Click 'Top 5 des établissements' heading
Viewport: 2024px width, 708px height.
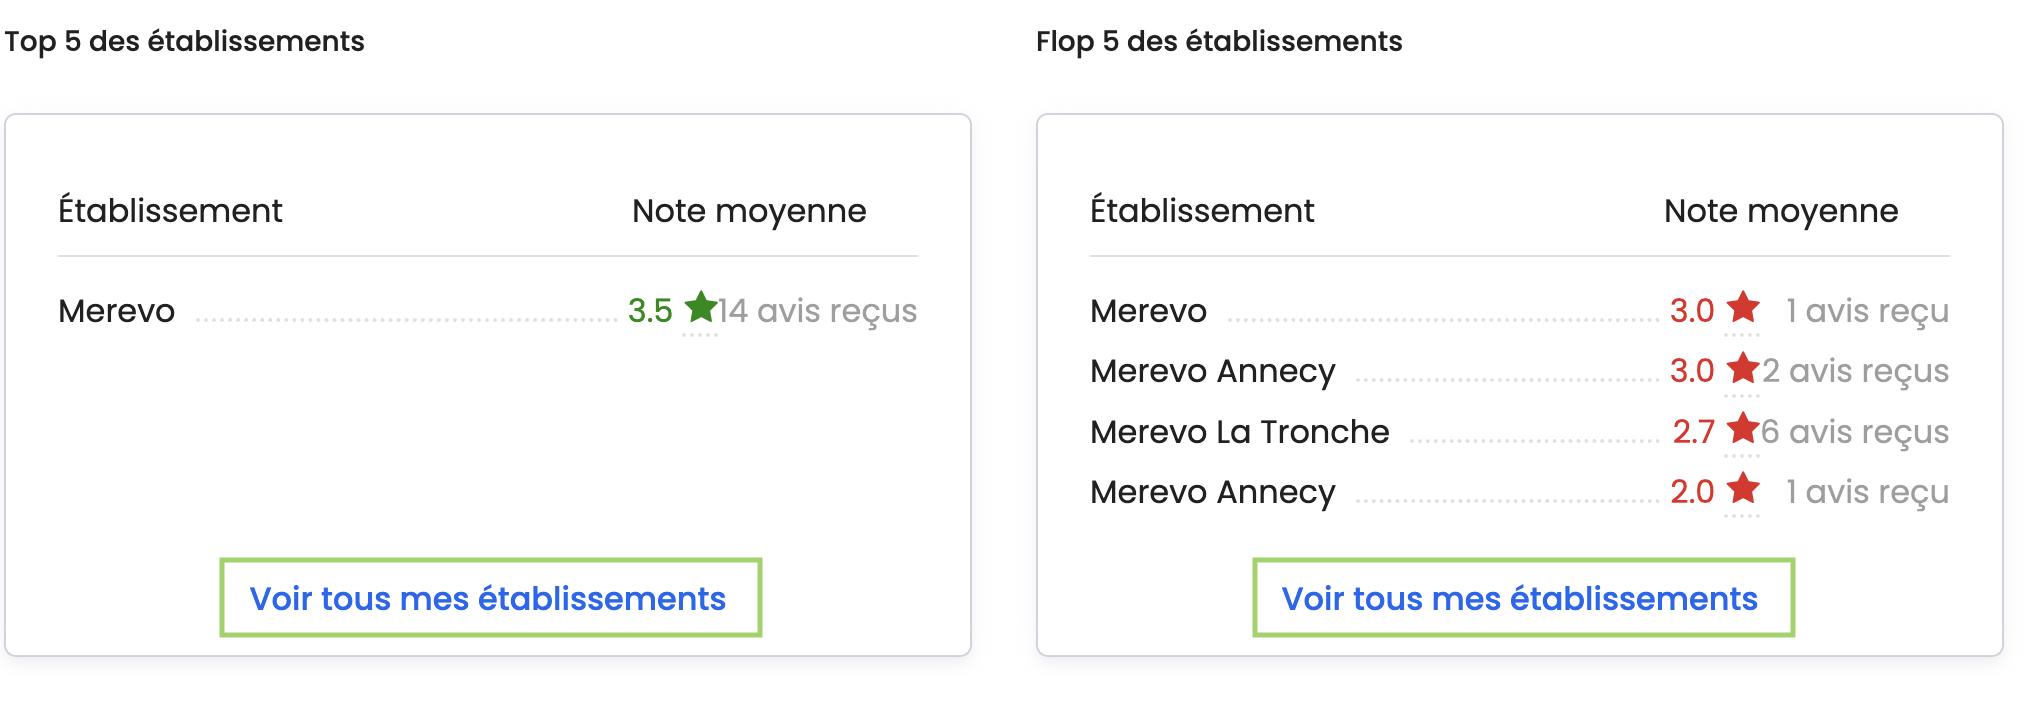click(x=184, y=41)
